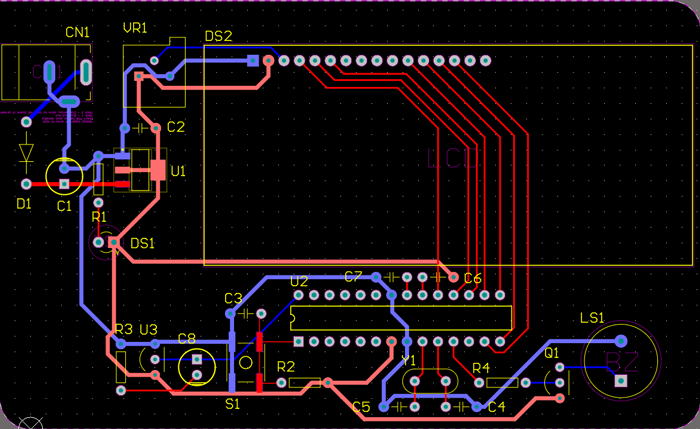This screenshot has height=429, width=700.
Task: Click the diode symbol above D1
Action: [26, 153]
